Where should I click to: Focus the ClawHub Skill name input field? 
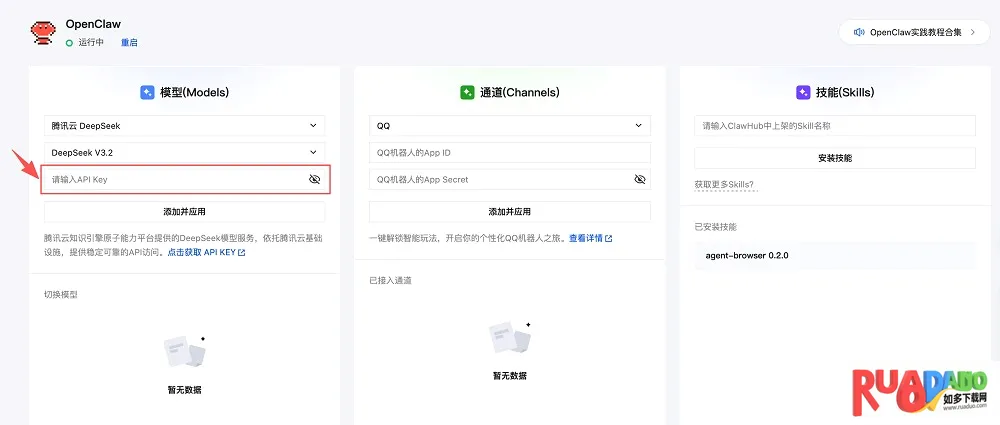pyautogui.click(x=835, y=126)
